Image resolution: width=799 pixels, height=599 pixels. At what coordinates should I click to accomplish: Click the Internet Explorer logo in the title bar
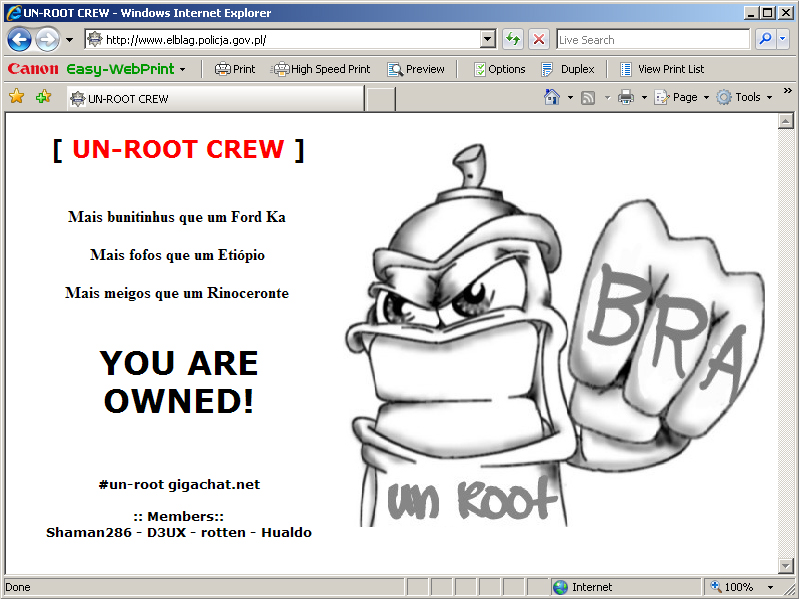(14, 13)
